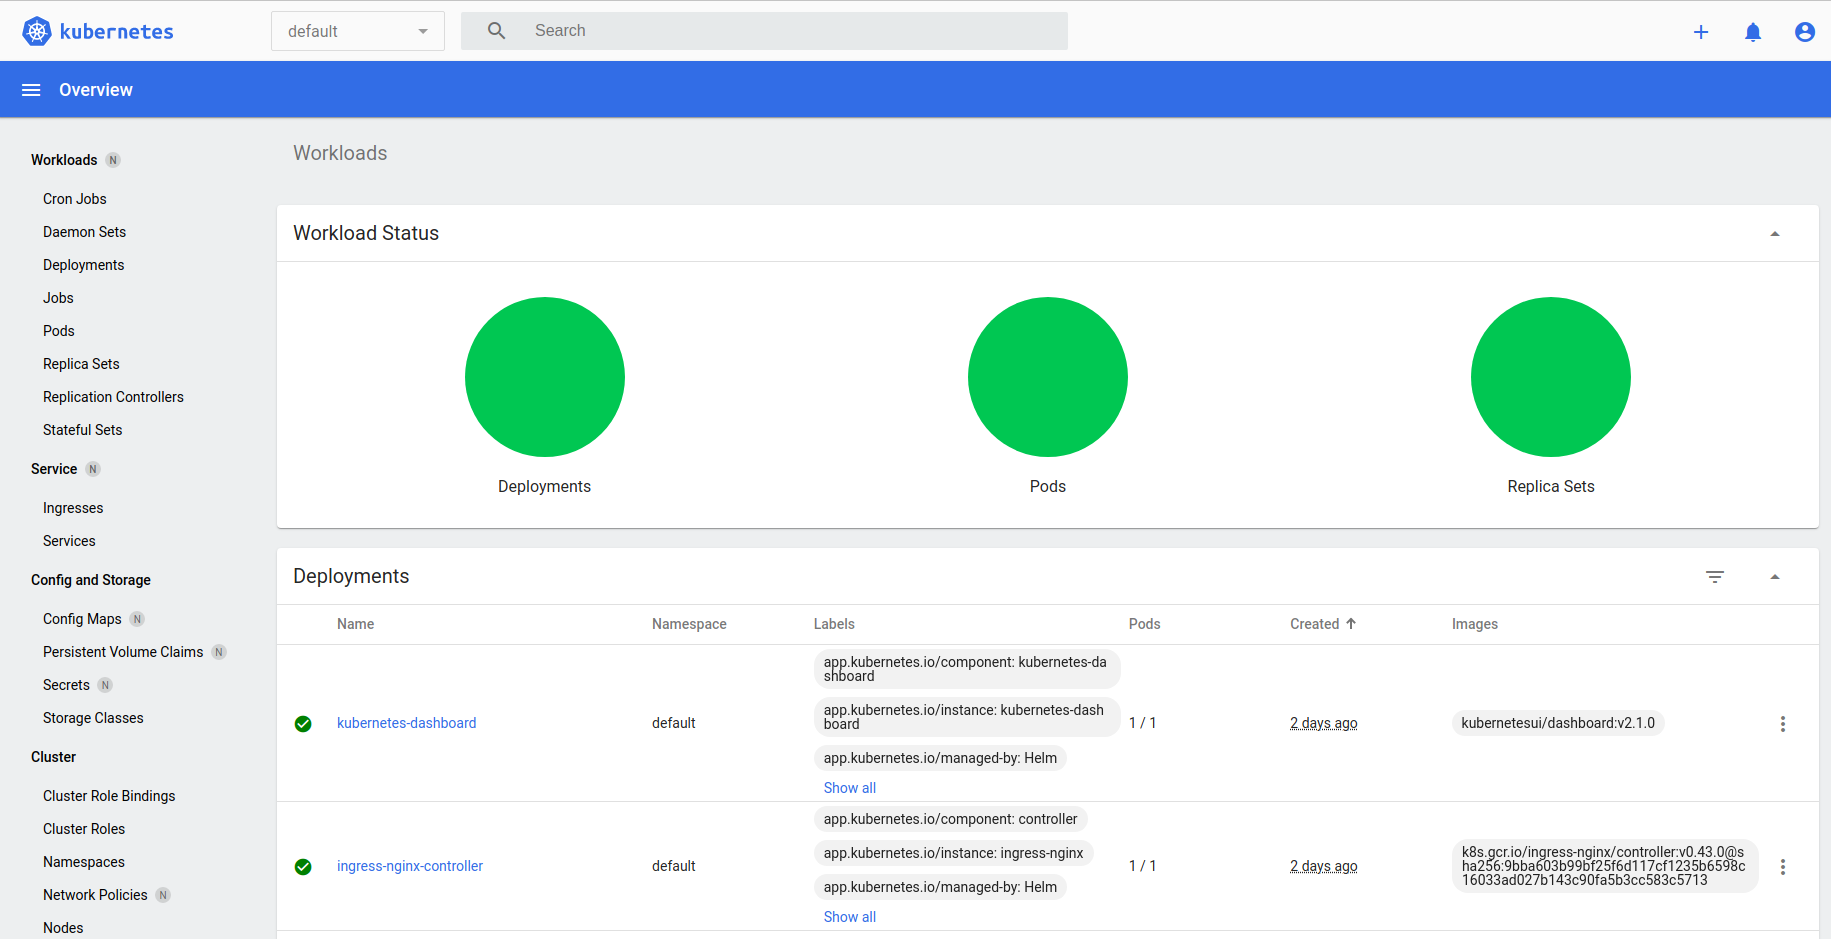The height and width of the screenshot is (939, 1831).
Task: Go to Namespaces
Action: [84, 862]
